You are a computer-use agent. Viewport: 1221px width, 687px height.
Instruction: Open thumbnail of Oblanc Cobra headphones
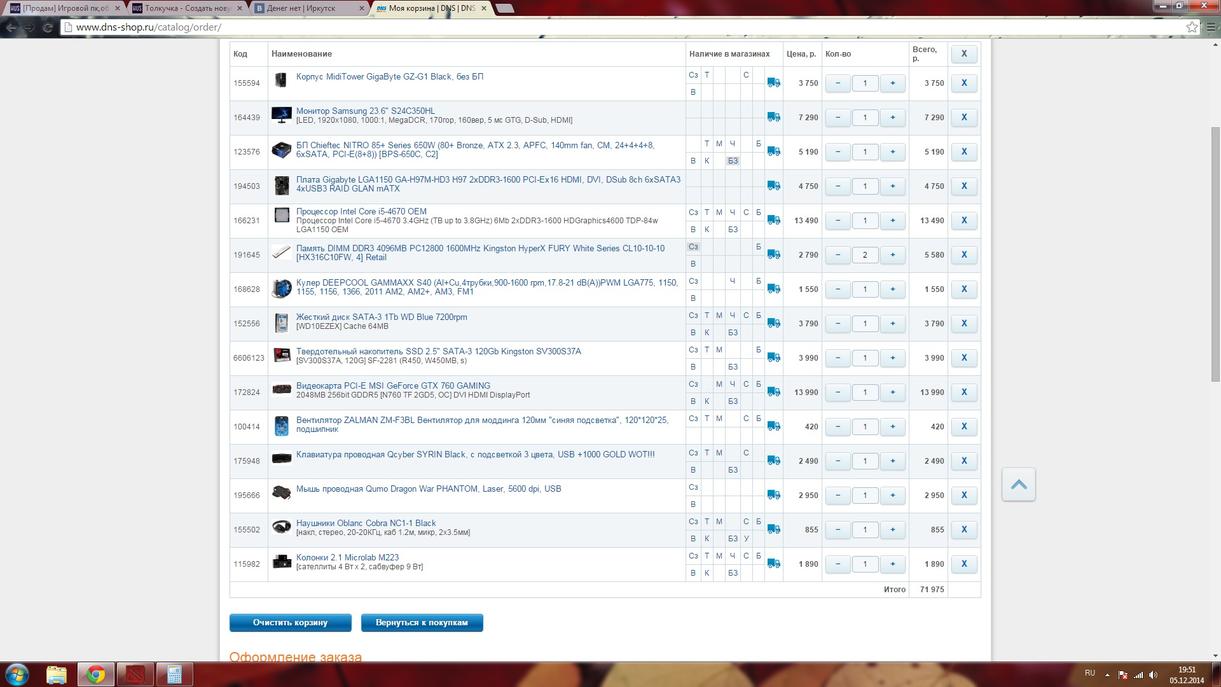tap(281, 527)
